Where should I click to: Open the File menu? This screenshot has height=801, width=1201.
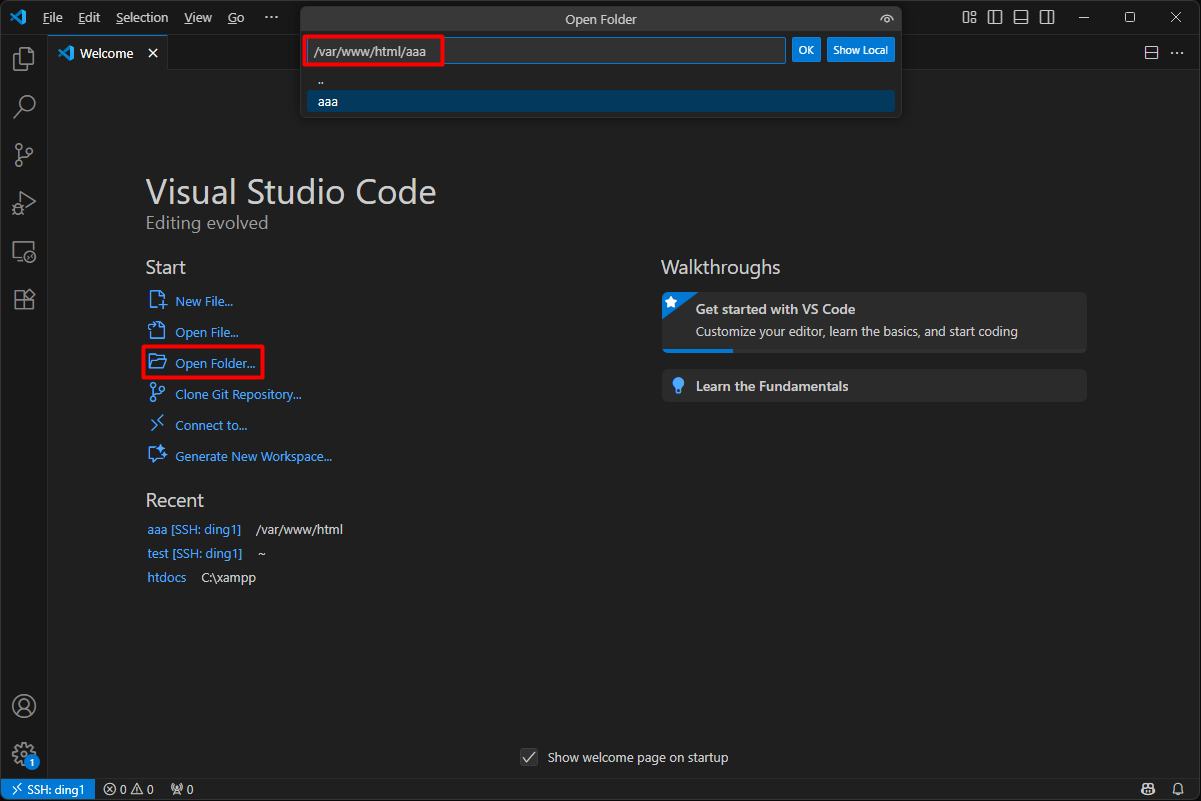tap(53, 17)
